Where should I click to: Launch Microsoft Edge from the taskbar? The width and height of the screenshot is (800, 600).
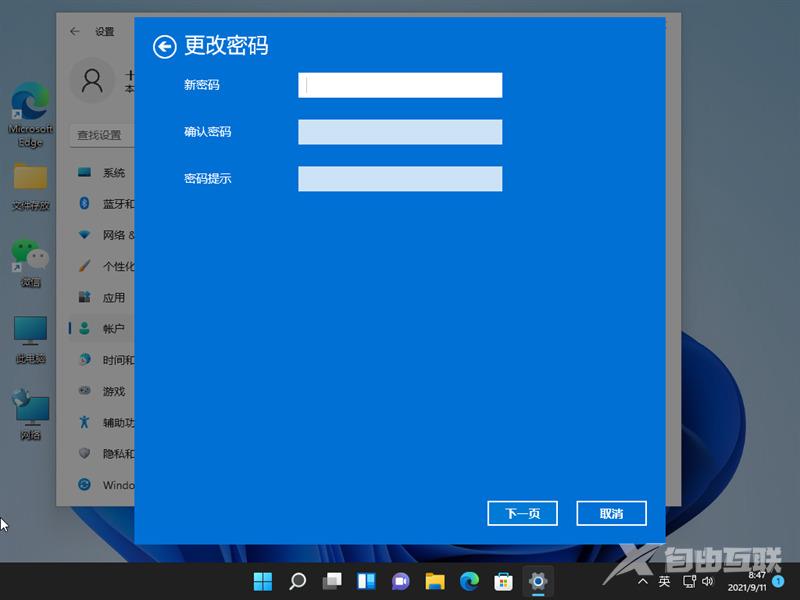pyautogui.click(x=467, y=580)
